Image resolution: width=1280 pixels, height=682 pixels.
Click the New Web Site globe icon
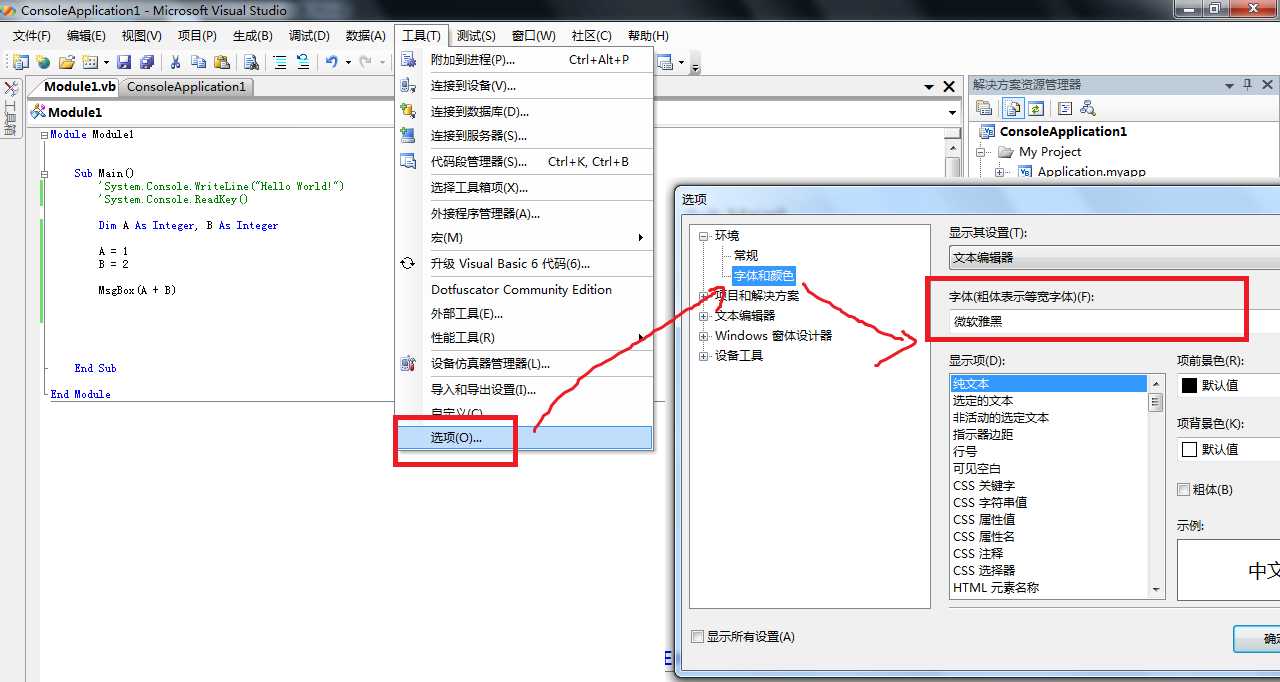[x=43, y=62]
